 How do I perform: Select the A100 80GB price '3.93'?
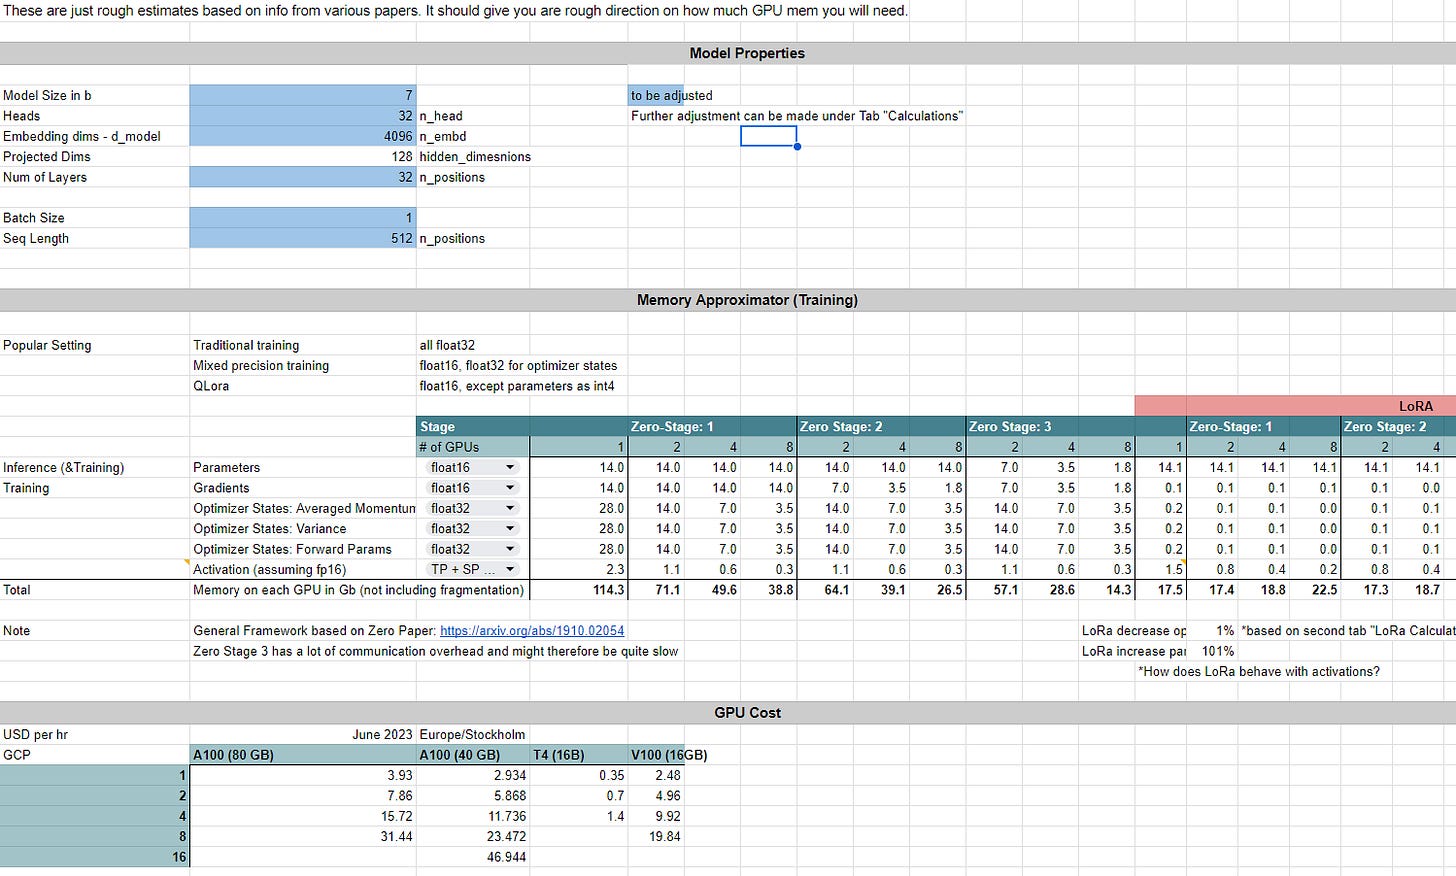[x=303, y=775]
